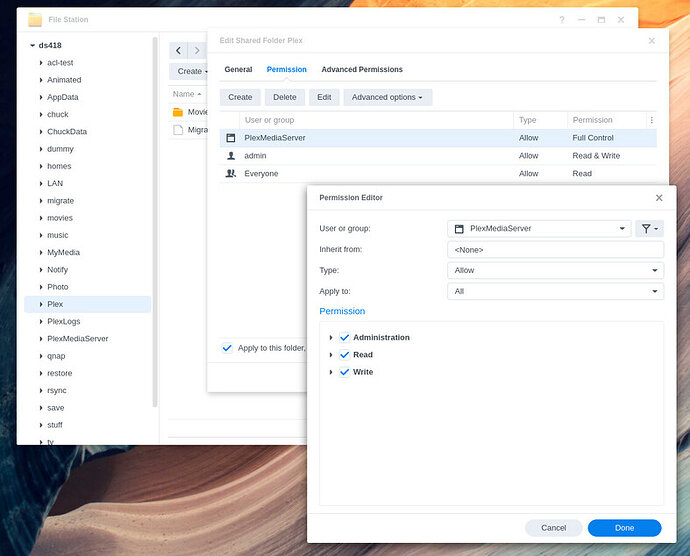Image resolution: width=690 pixels, height=556 pixels.
Task: Go forward with the right arrow navigation button
Action: [x=197, y=51]
